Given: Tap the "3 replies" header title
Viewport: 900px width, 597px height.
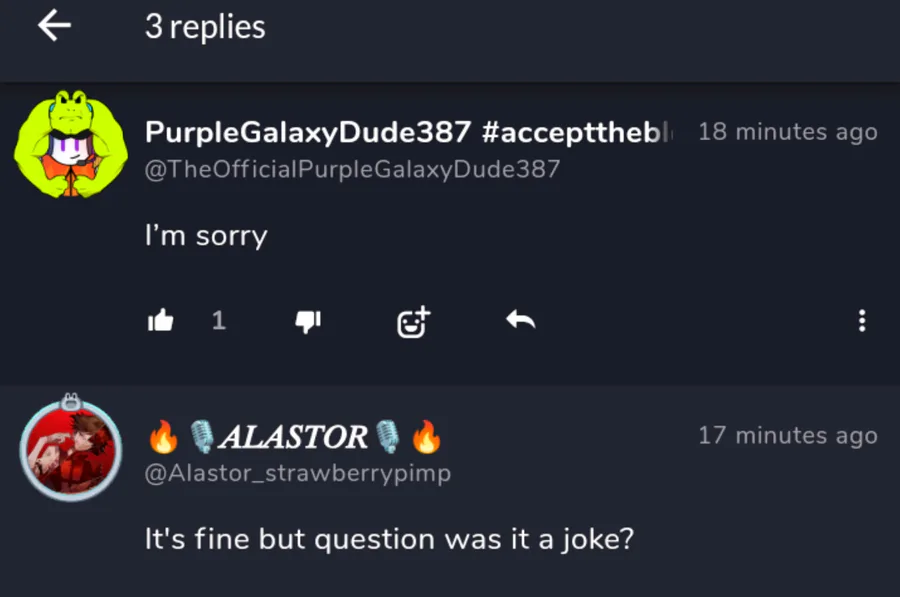Looking at the screenshot, I should (205, 27).
